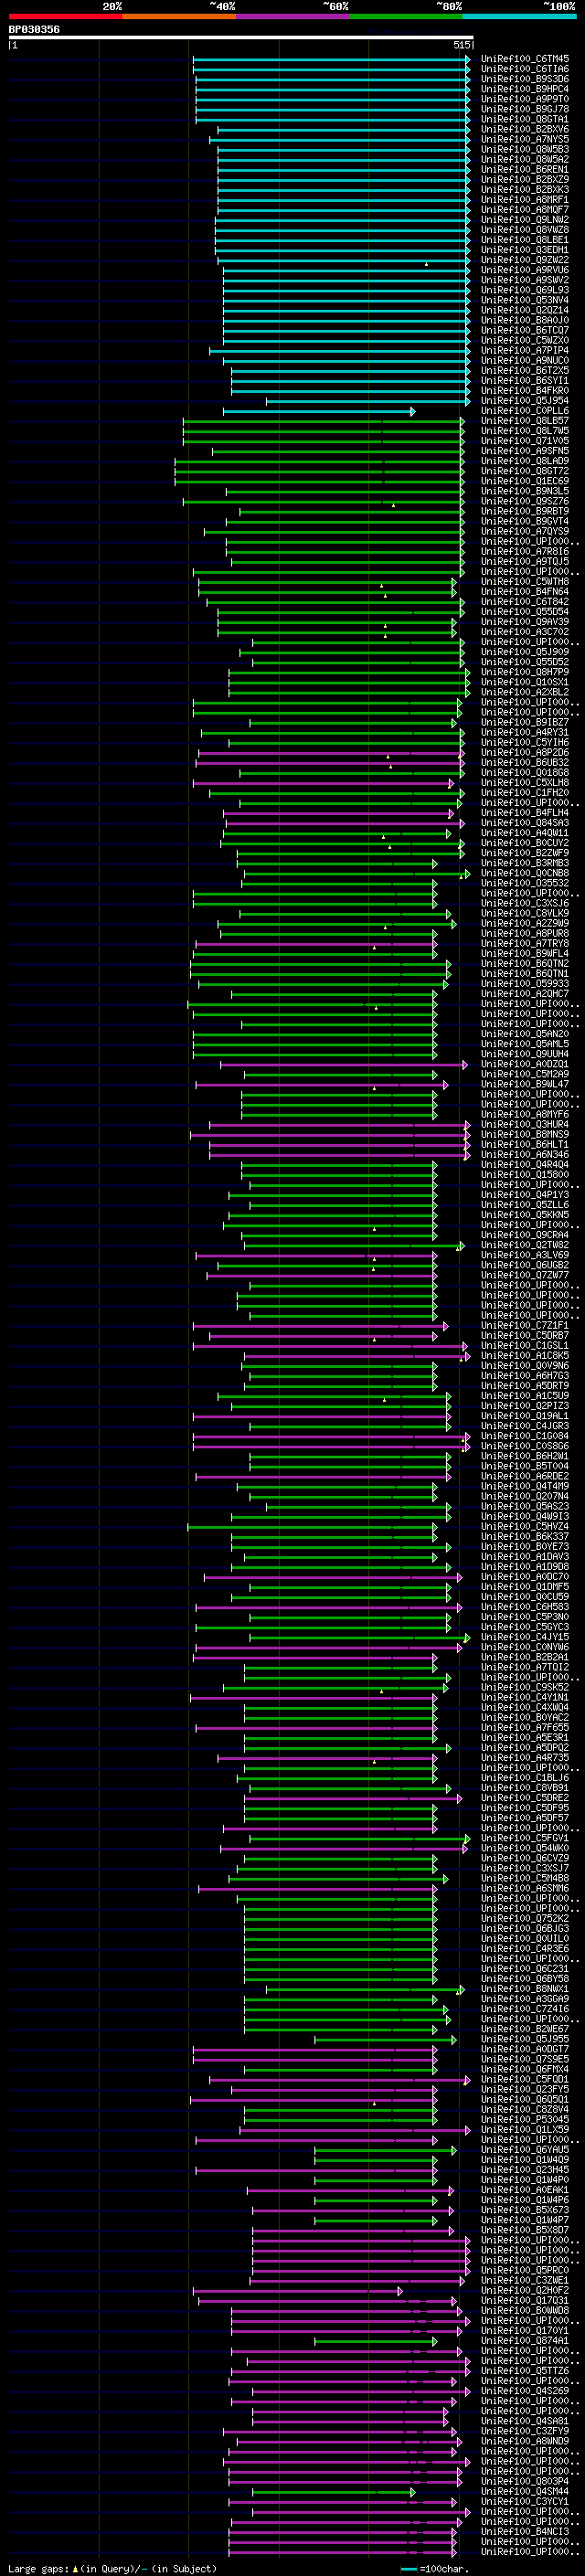Click the cyan alignment bar for UniRef100_C0PLL6
585x2576 pixels.
coord(319,411)
